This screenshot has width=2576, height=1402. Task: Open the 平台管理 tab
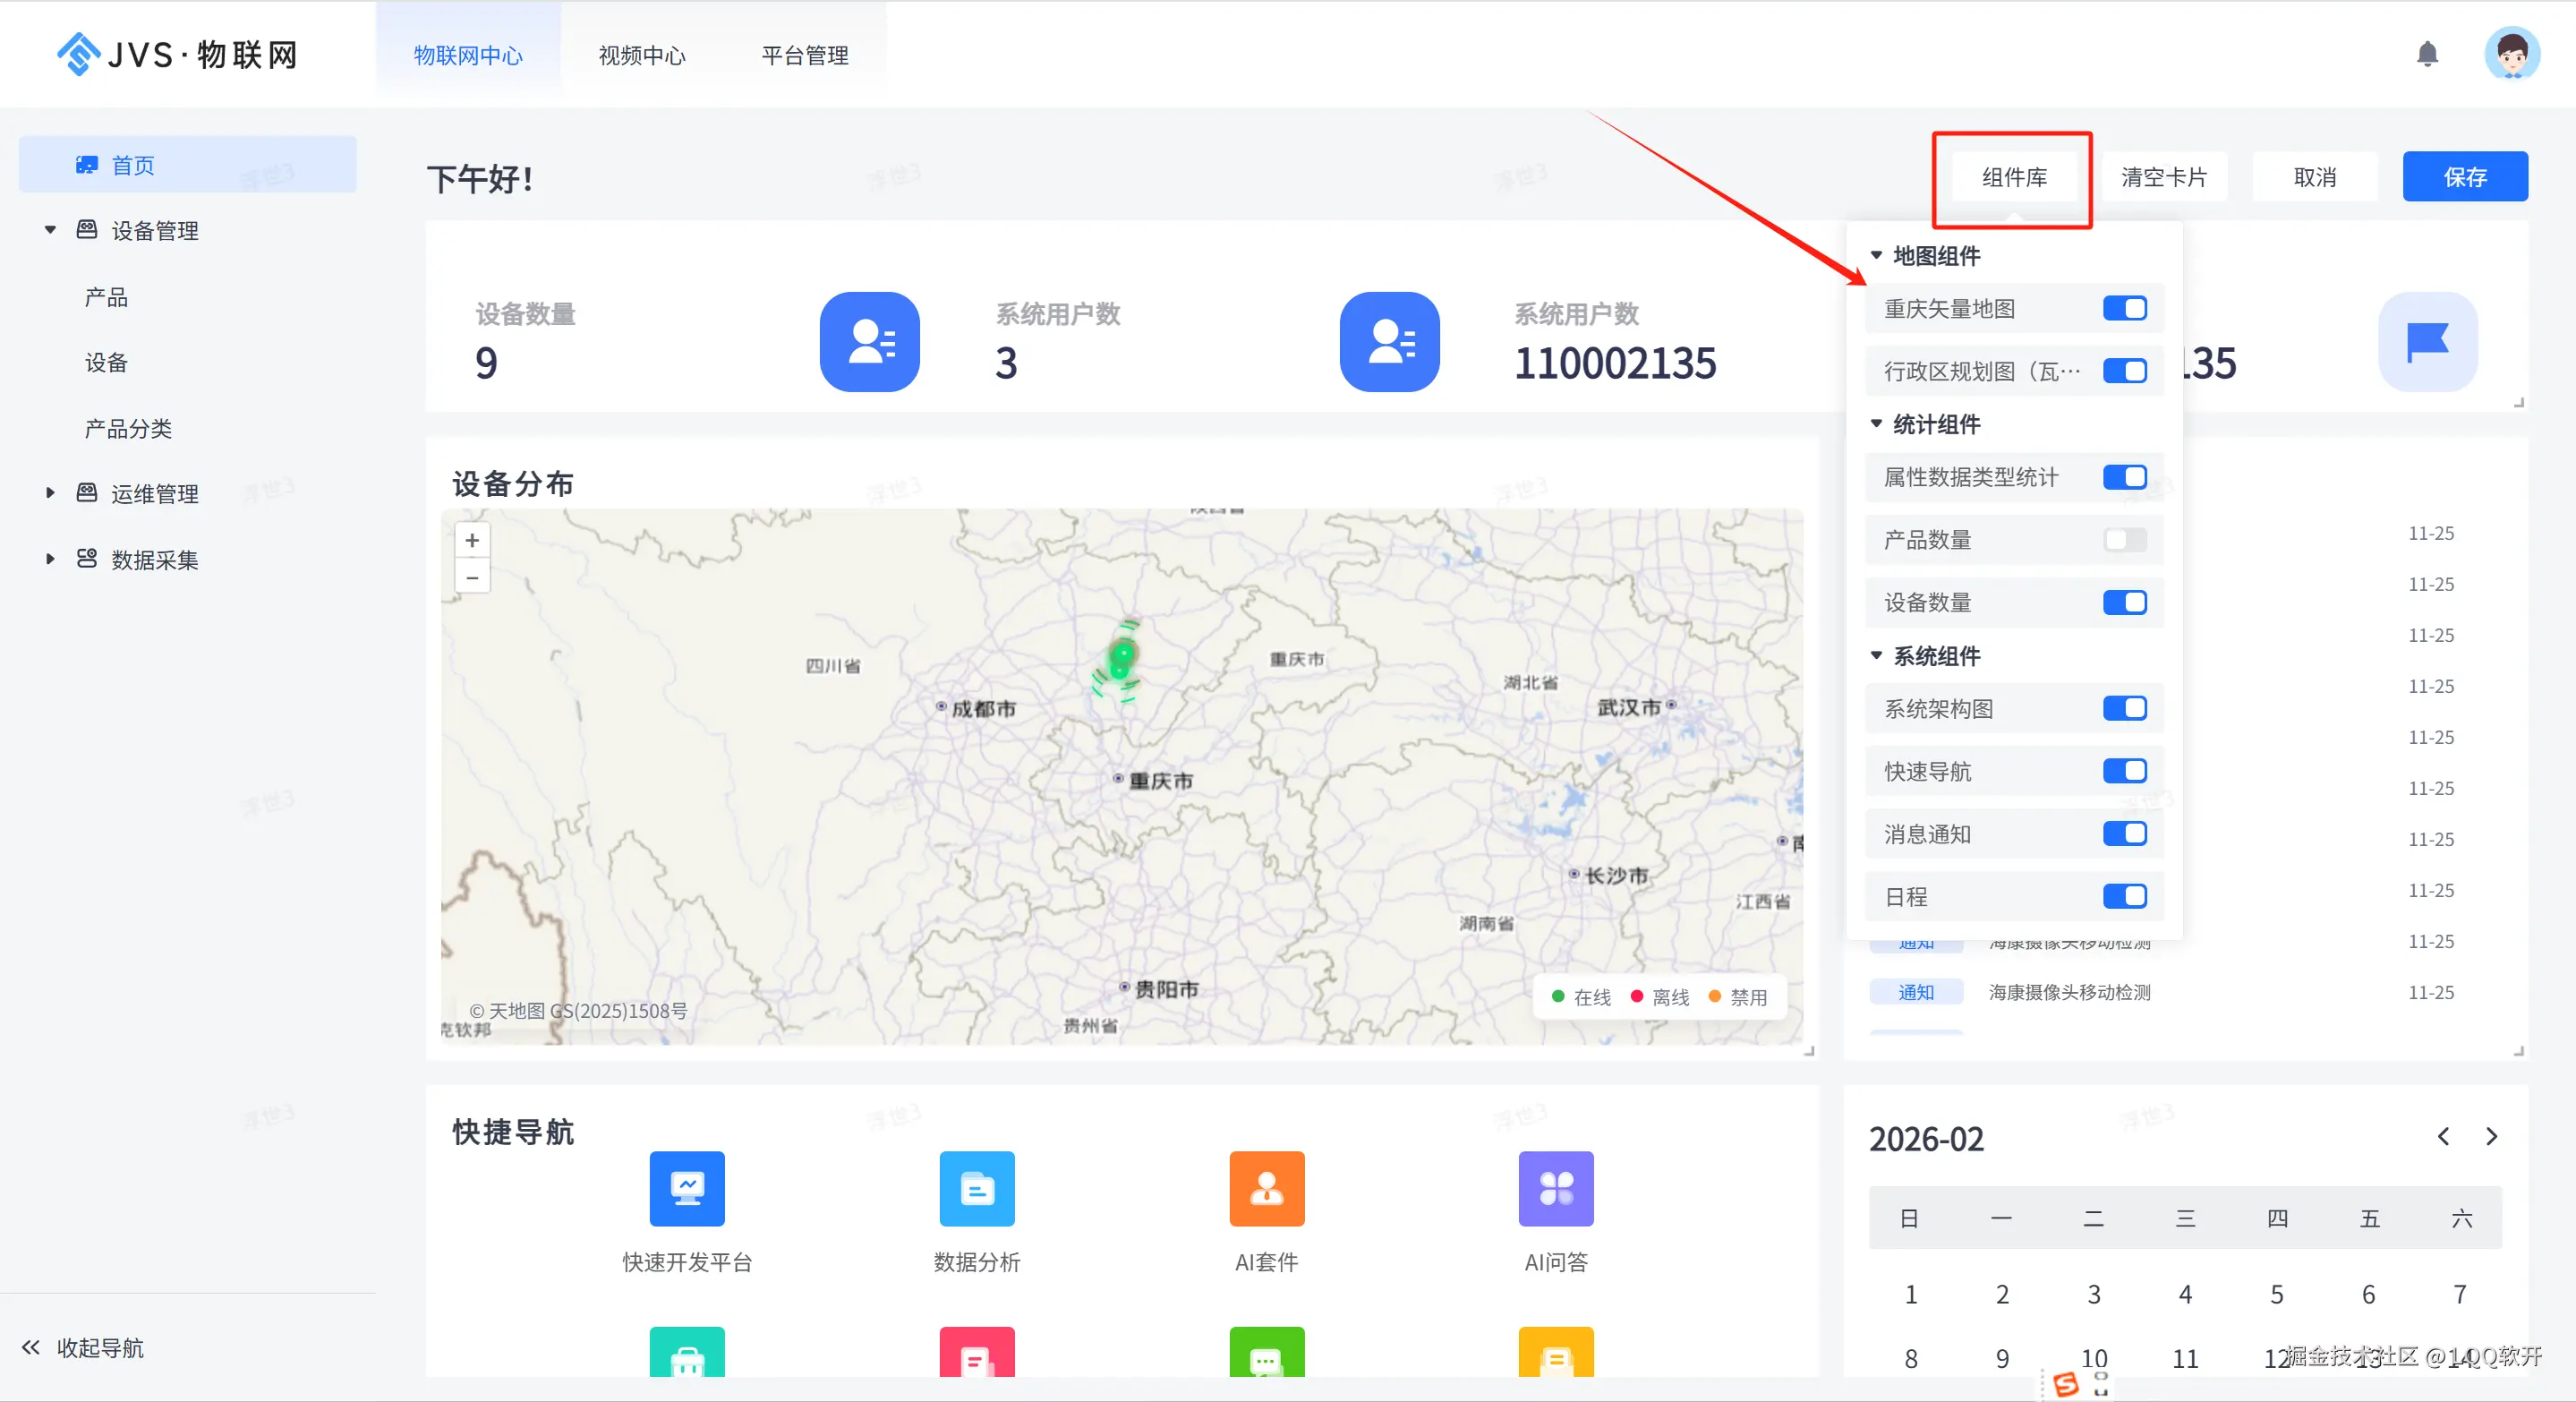coord(804,55)
